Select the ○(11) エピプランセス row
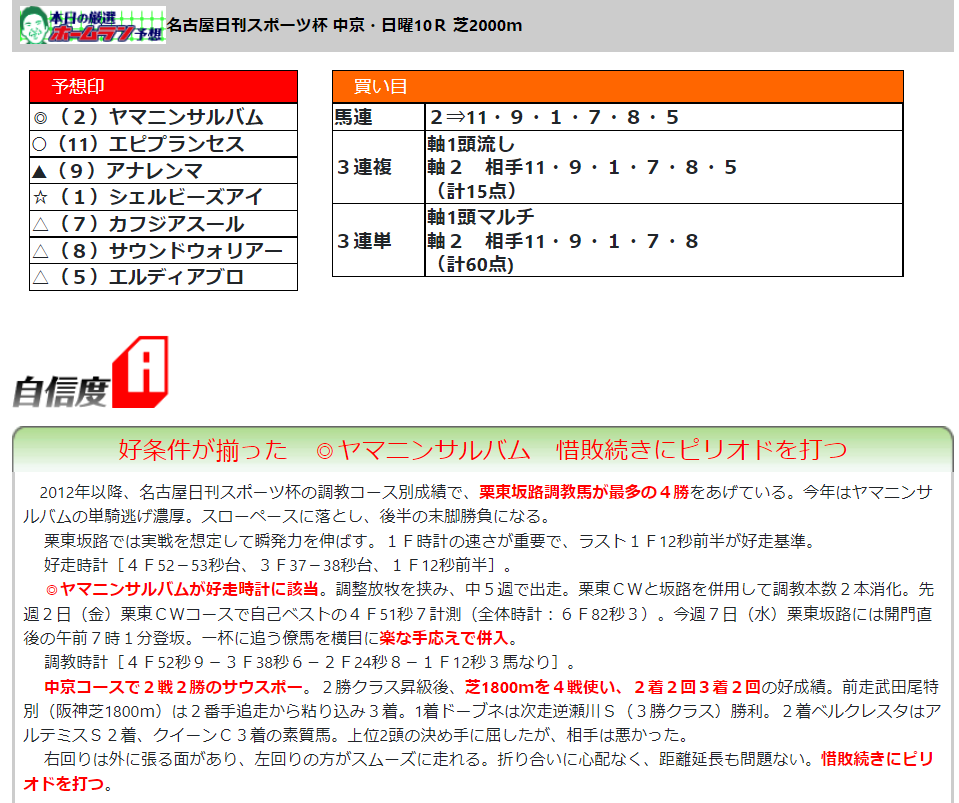959x803 pixels. click(163, 144)
